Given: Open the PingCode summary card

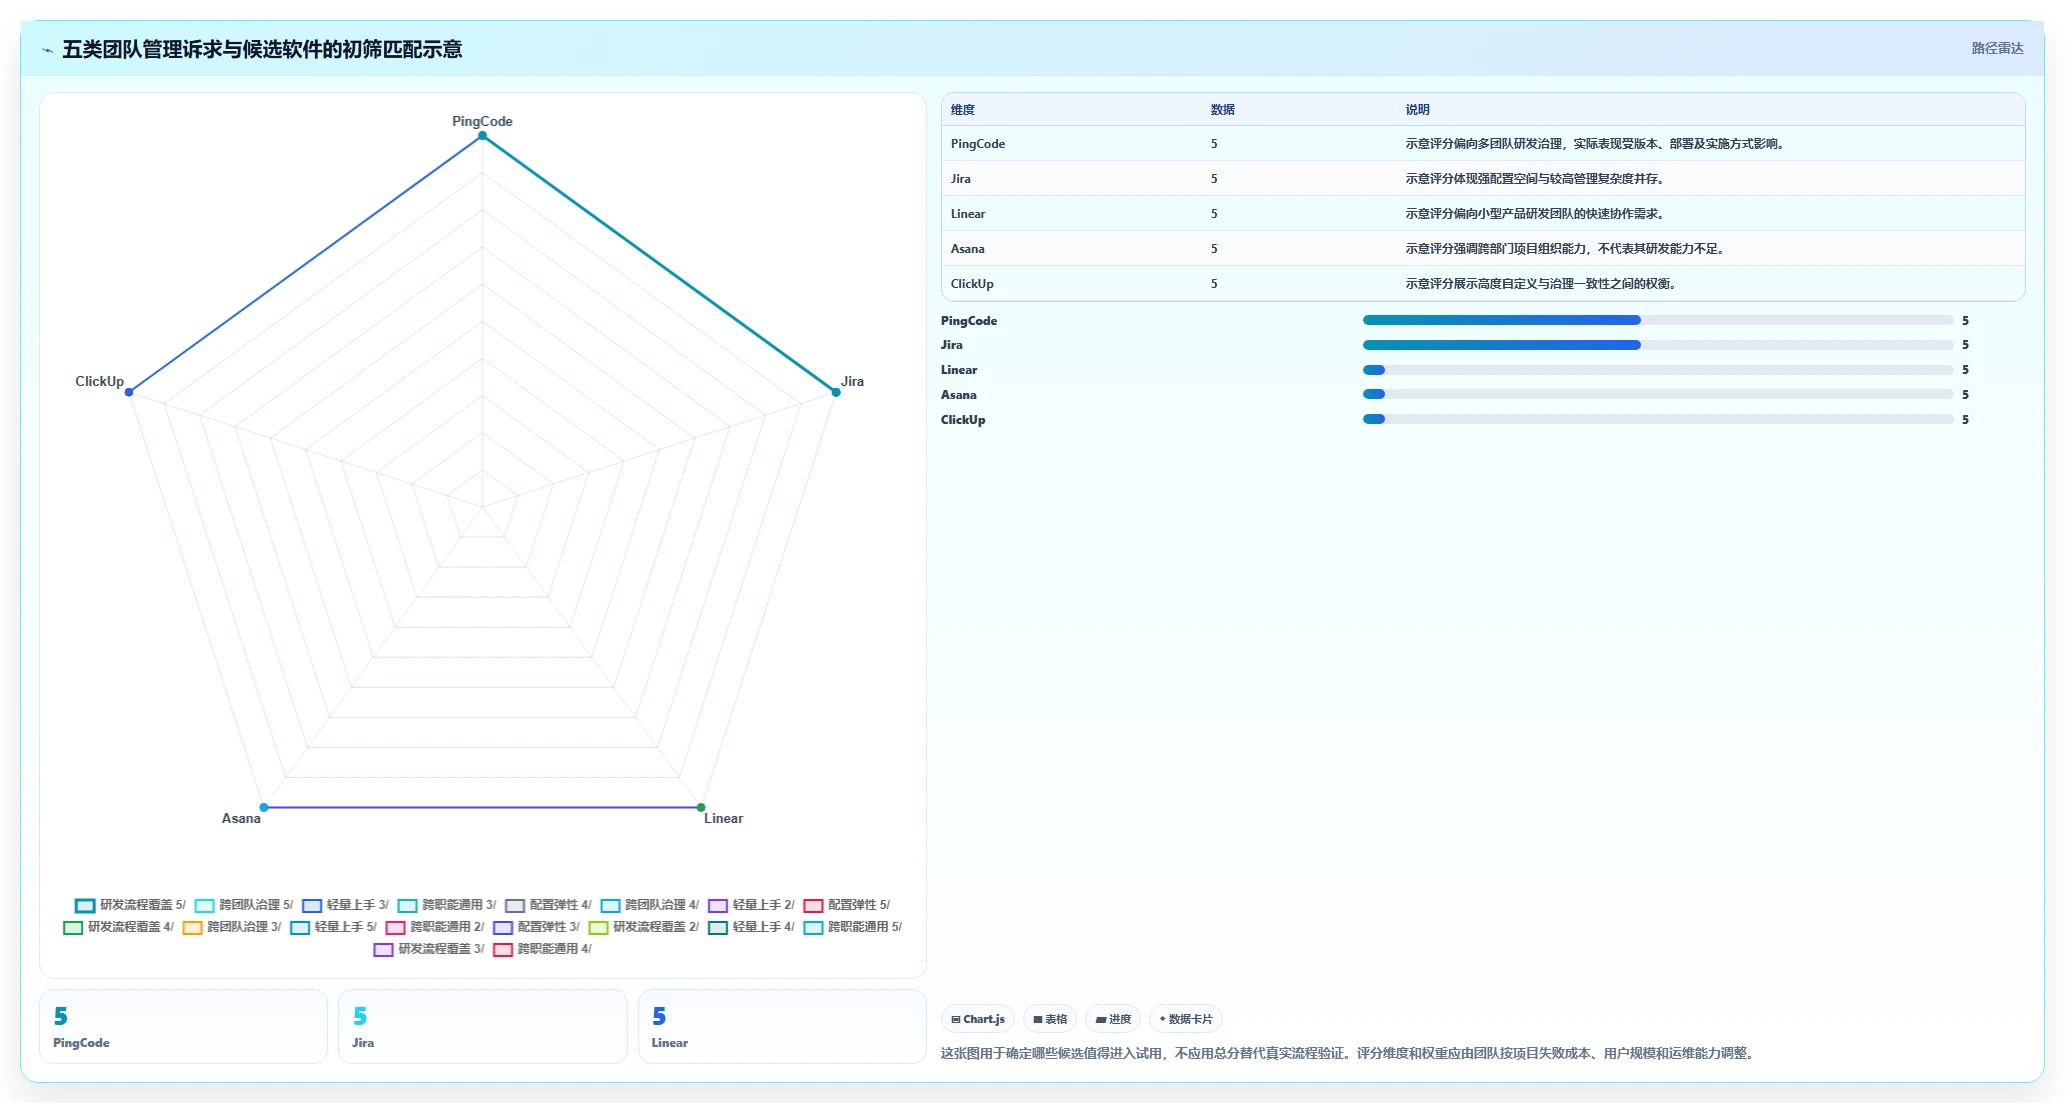Looking at the screenshot, I should (183, 1026).
